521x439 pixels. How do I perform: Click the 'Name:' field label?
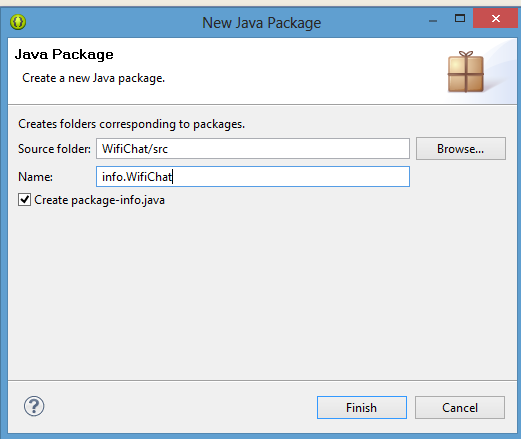click(x=35, y=177)
